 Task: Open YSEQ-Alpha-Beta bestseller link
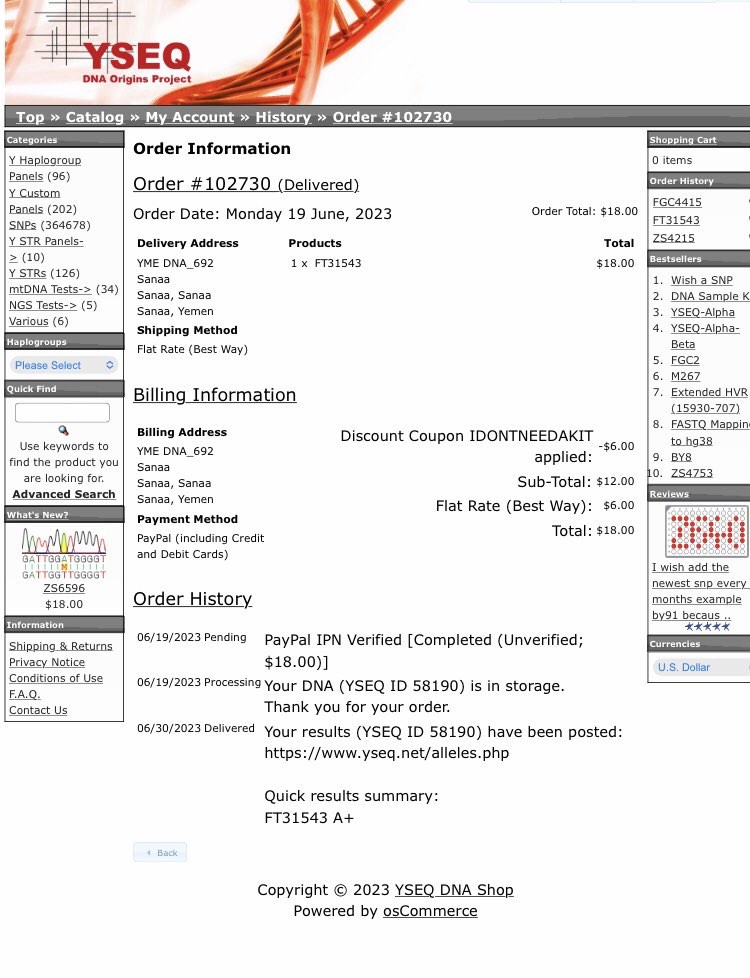coord(705,336)
